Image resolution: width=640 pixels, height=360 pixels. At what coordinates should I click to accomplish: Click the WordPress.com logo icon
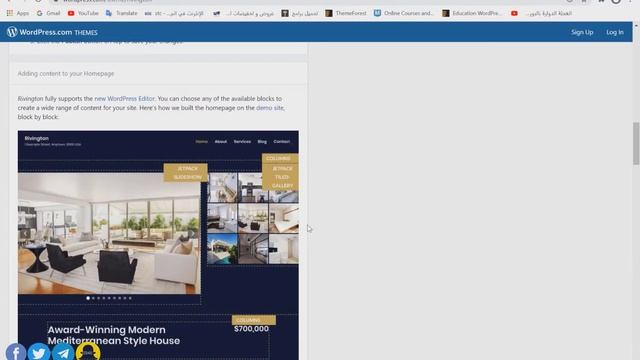coord(12,32)
